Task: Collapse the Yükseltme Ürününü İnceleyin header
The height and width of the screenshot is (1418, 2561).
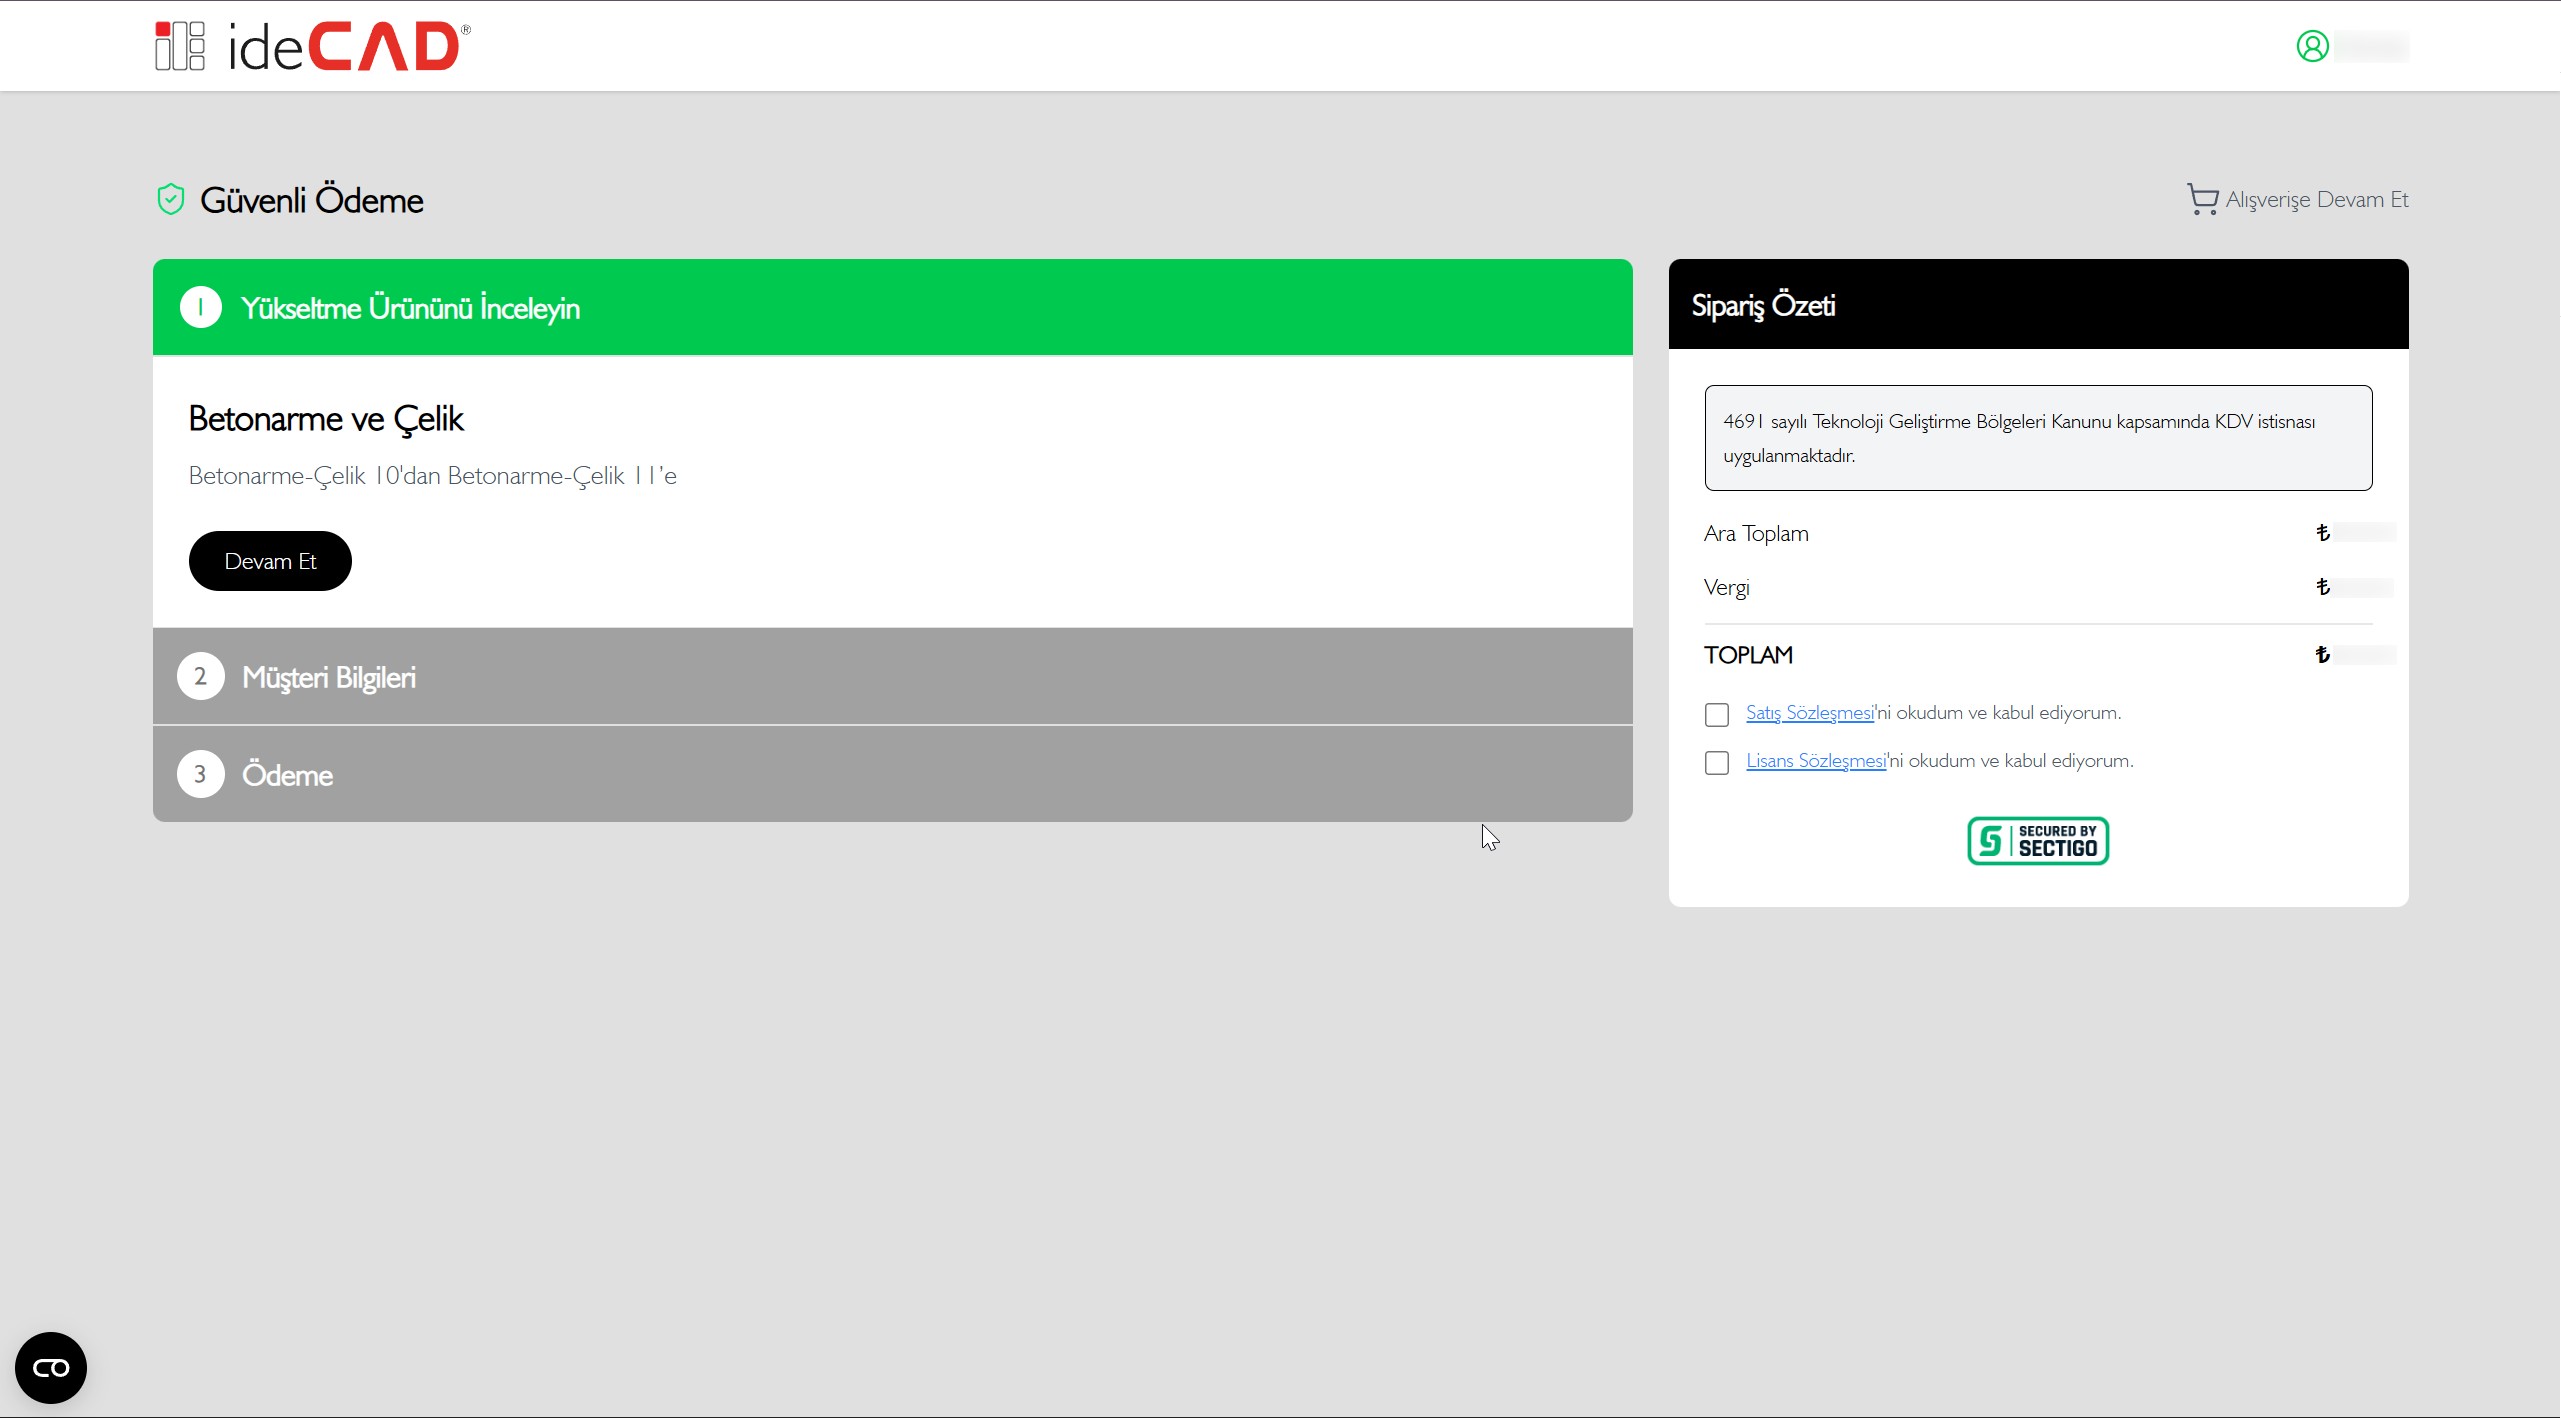Action: (x=893, y=307)
